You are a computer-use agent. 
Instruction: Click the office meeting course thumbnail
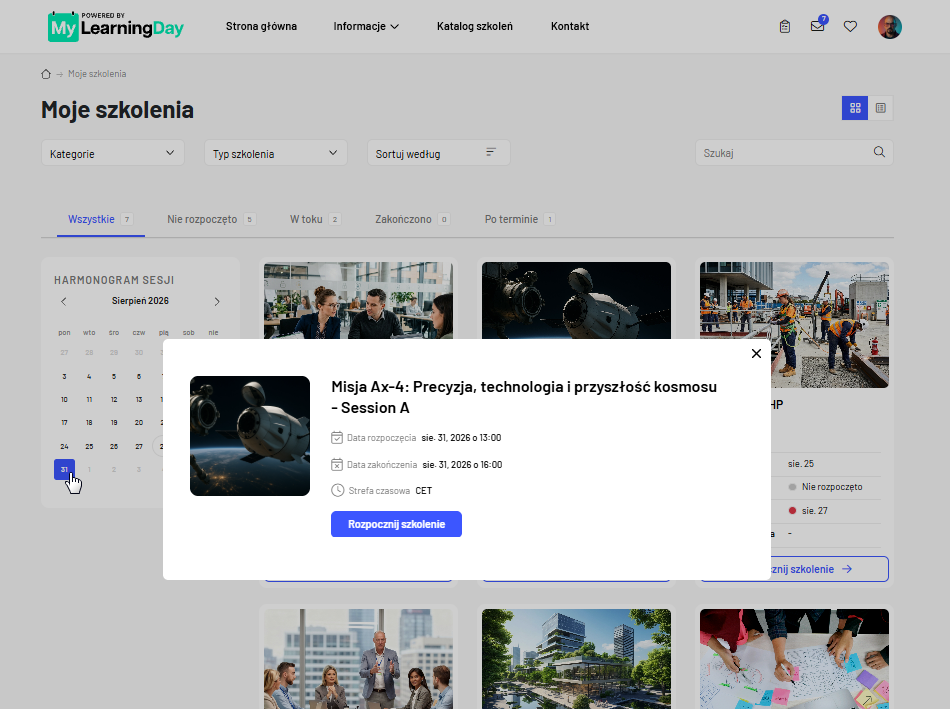(x=358, y=300)
